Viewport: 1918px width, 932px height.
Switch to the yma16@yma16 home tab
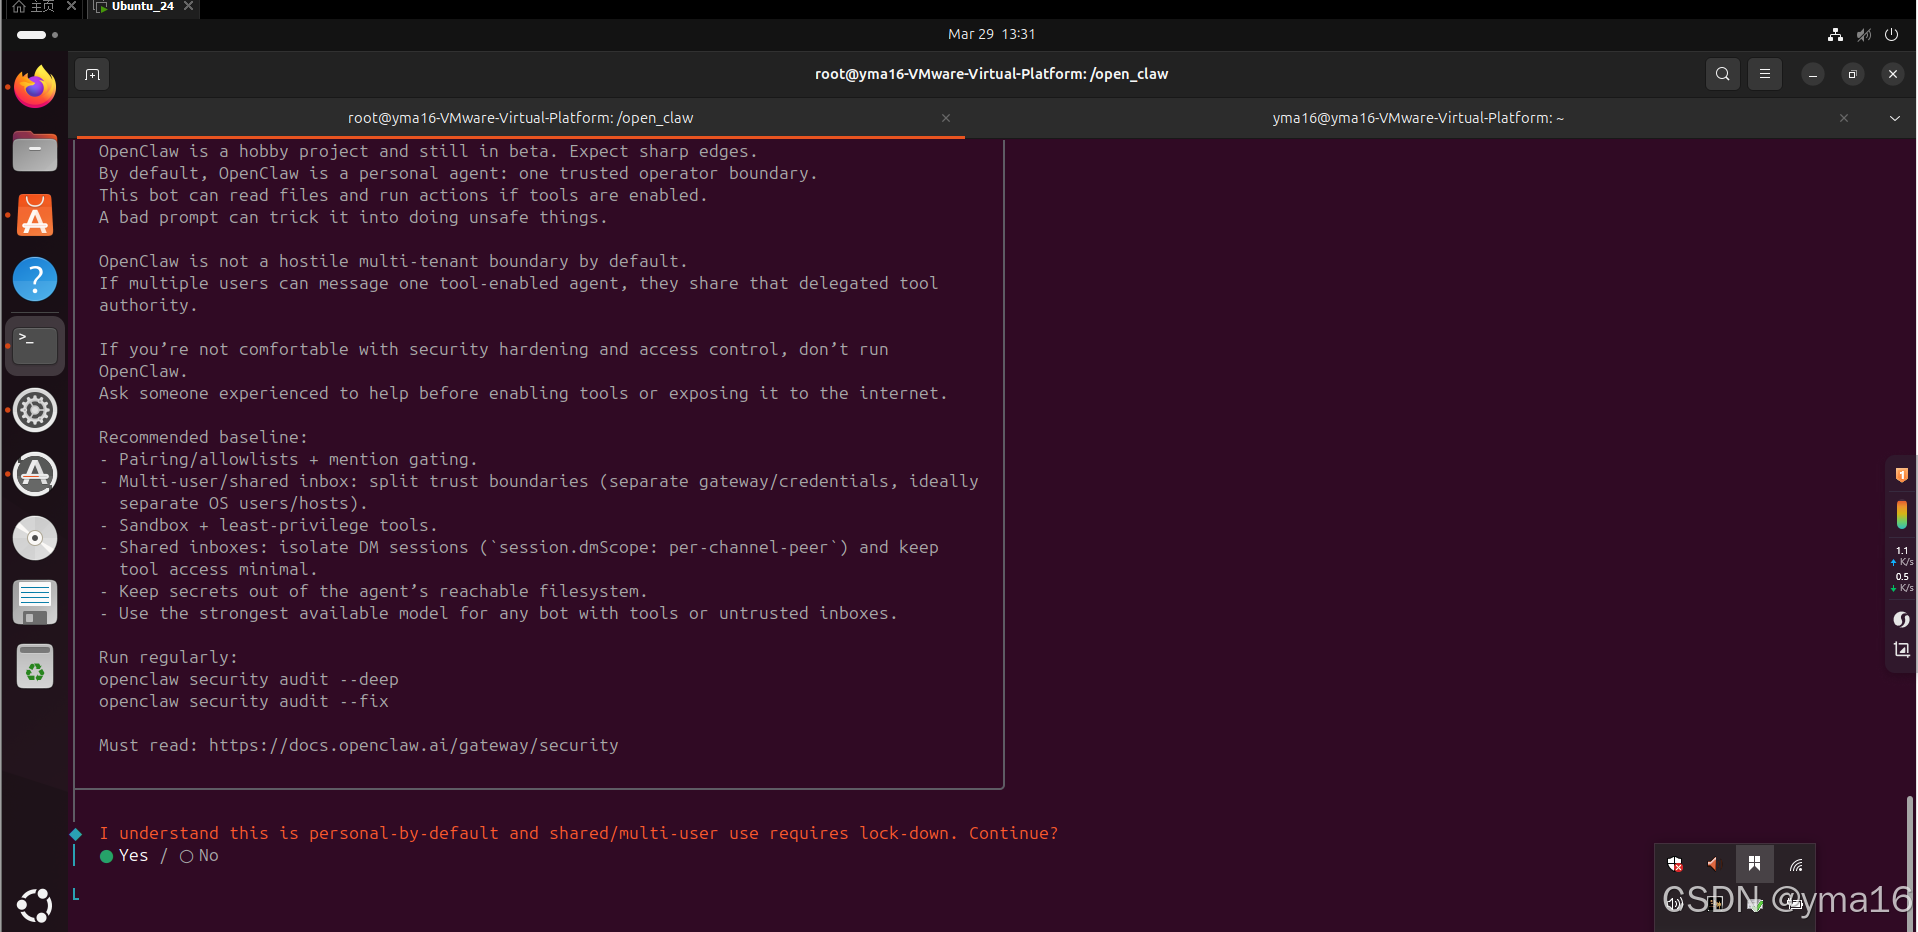click(x=1418, y=118)
